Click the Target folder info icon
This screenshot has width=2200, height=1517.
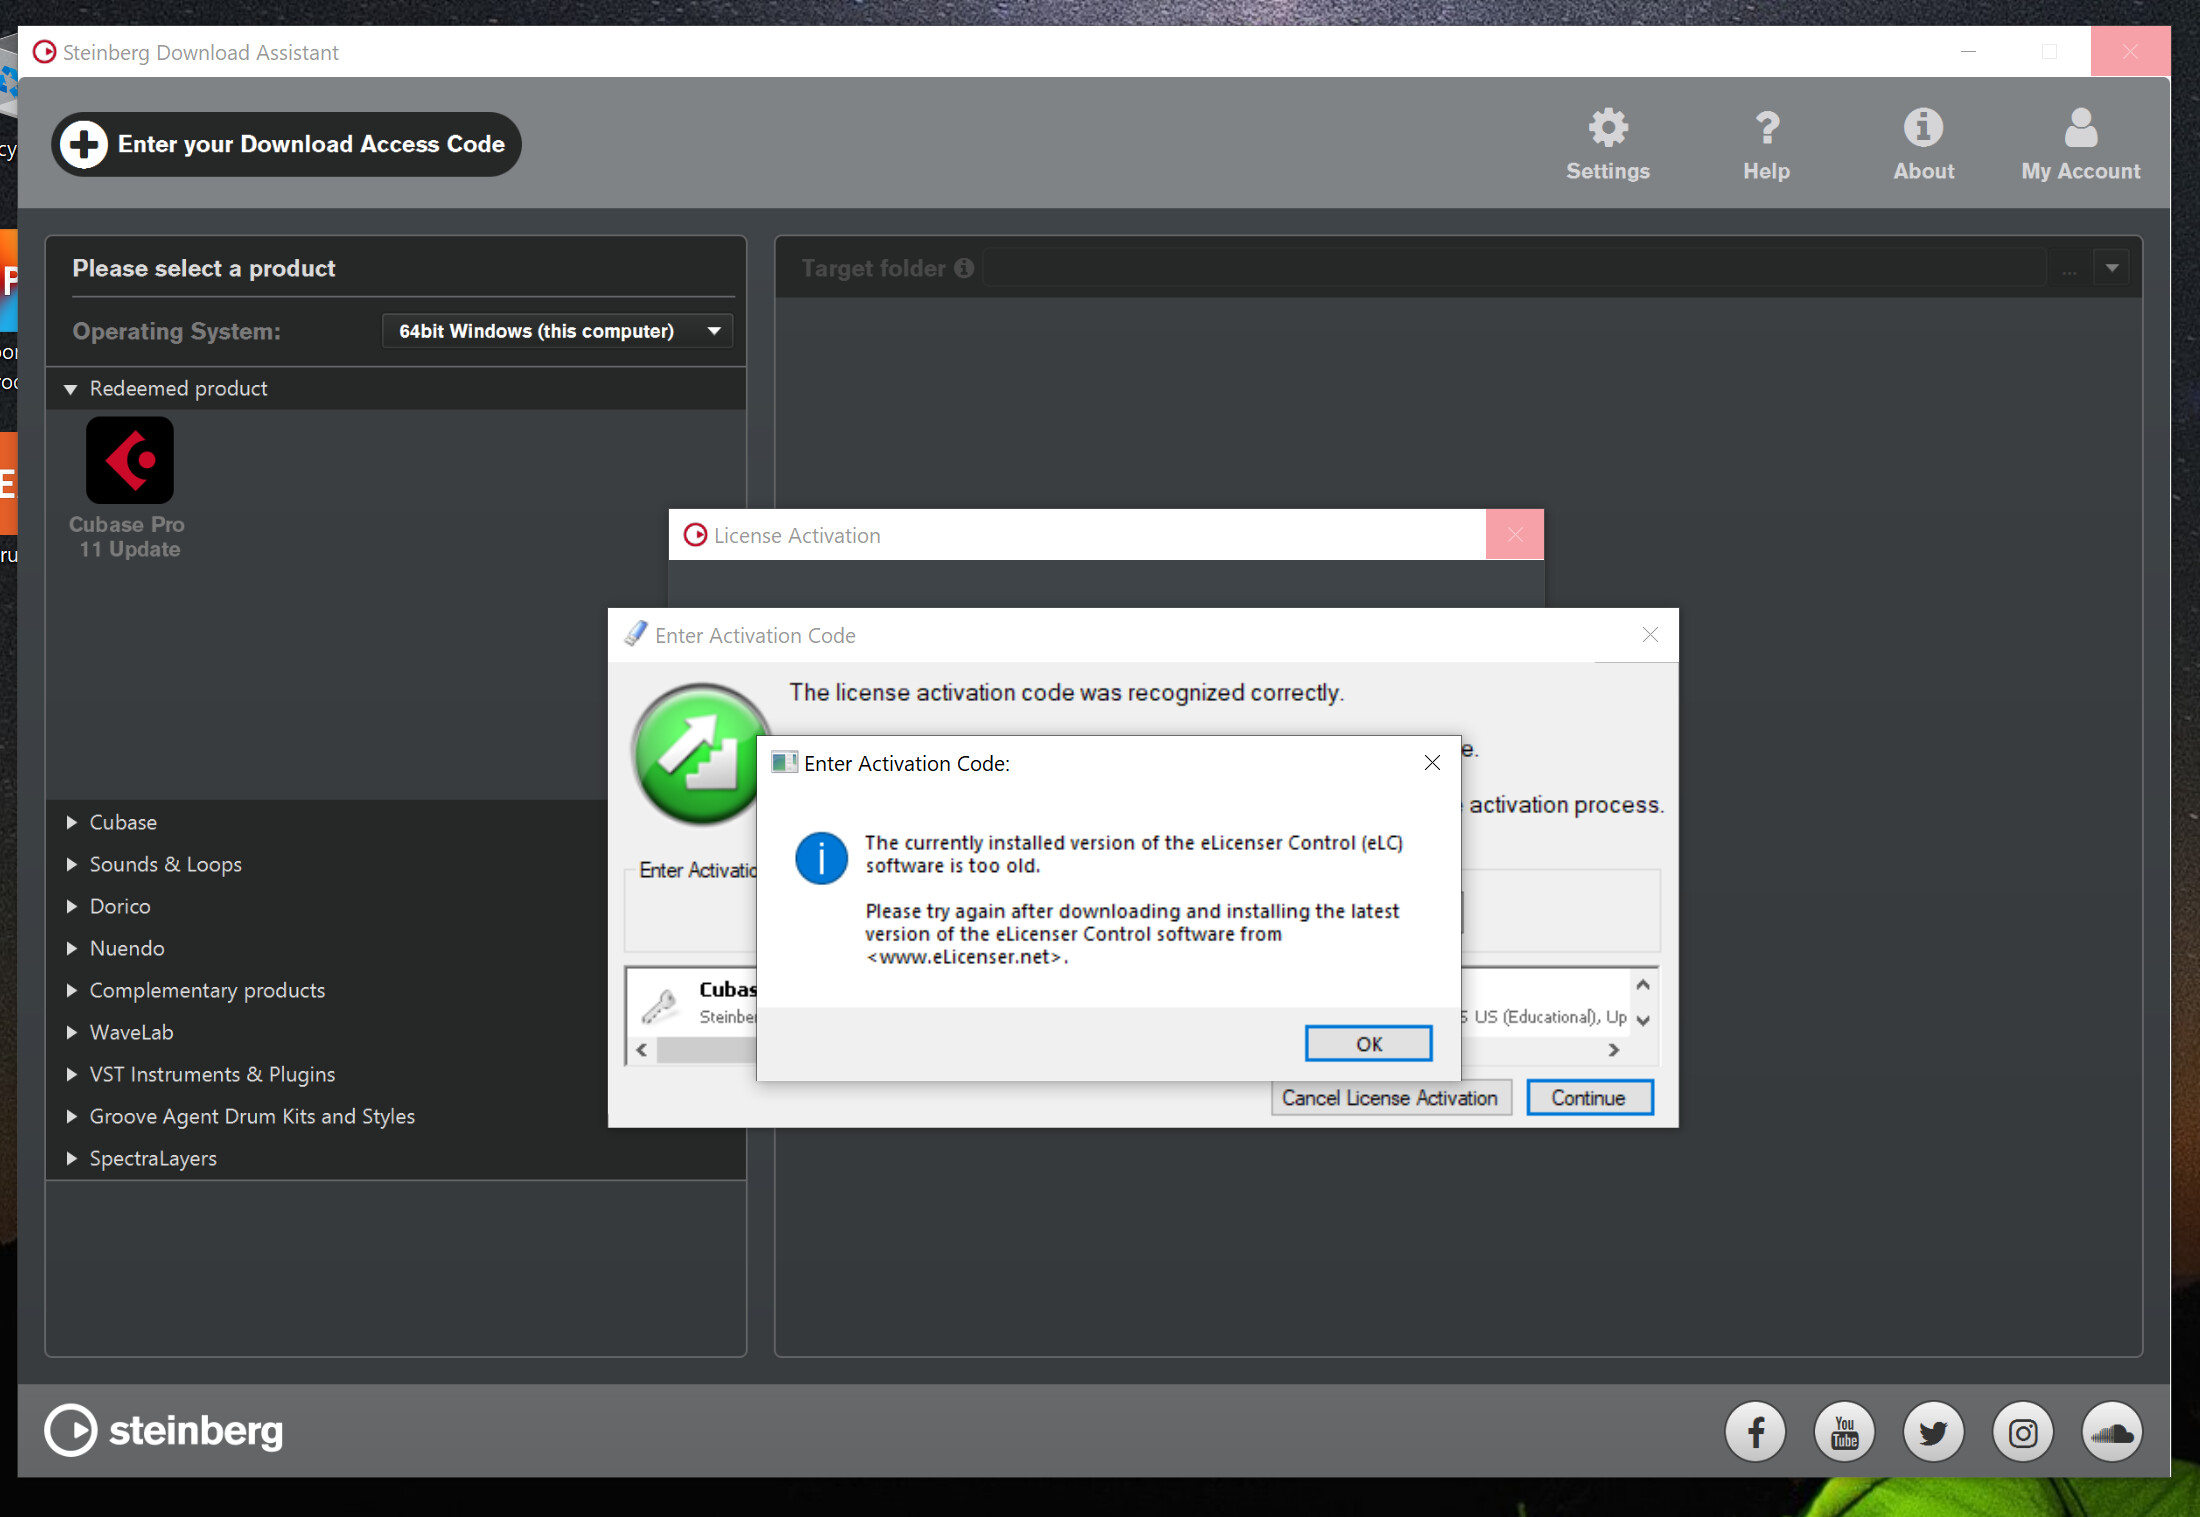coord(963,268)
